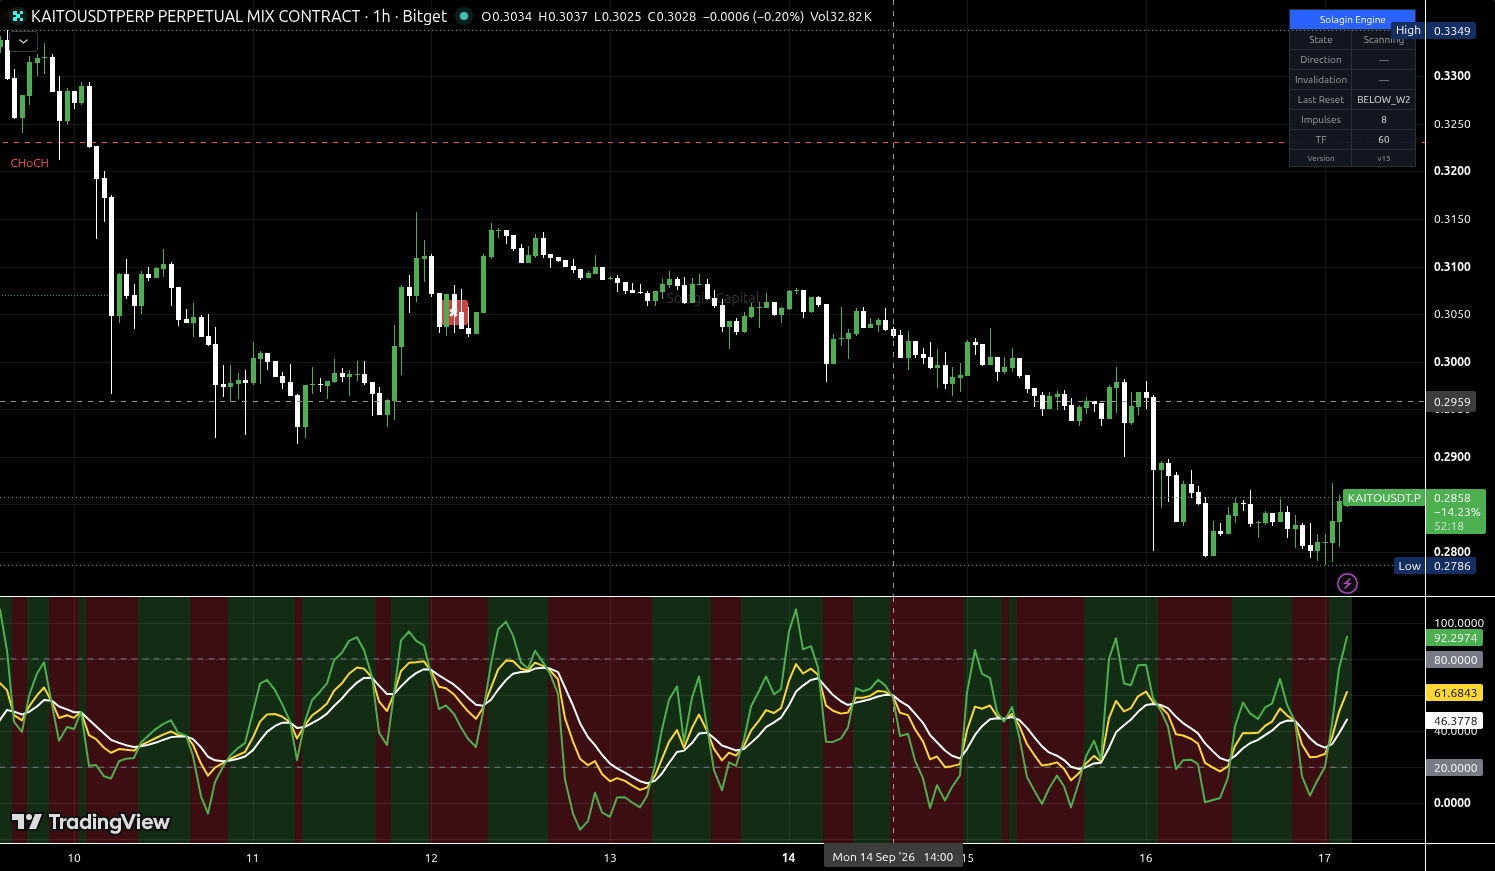Click the 0.3150 price scale label
Image resolution: width=1495 pixels, height=871 pixels.
tap(1452, 219)
